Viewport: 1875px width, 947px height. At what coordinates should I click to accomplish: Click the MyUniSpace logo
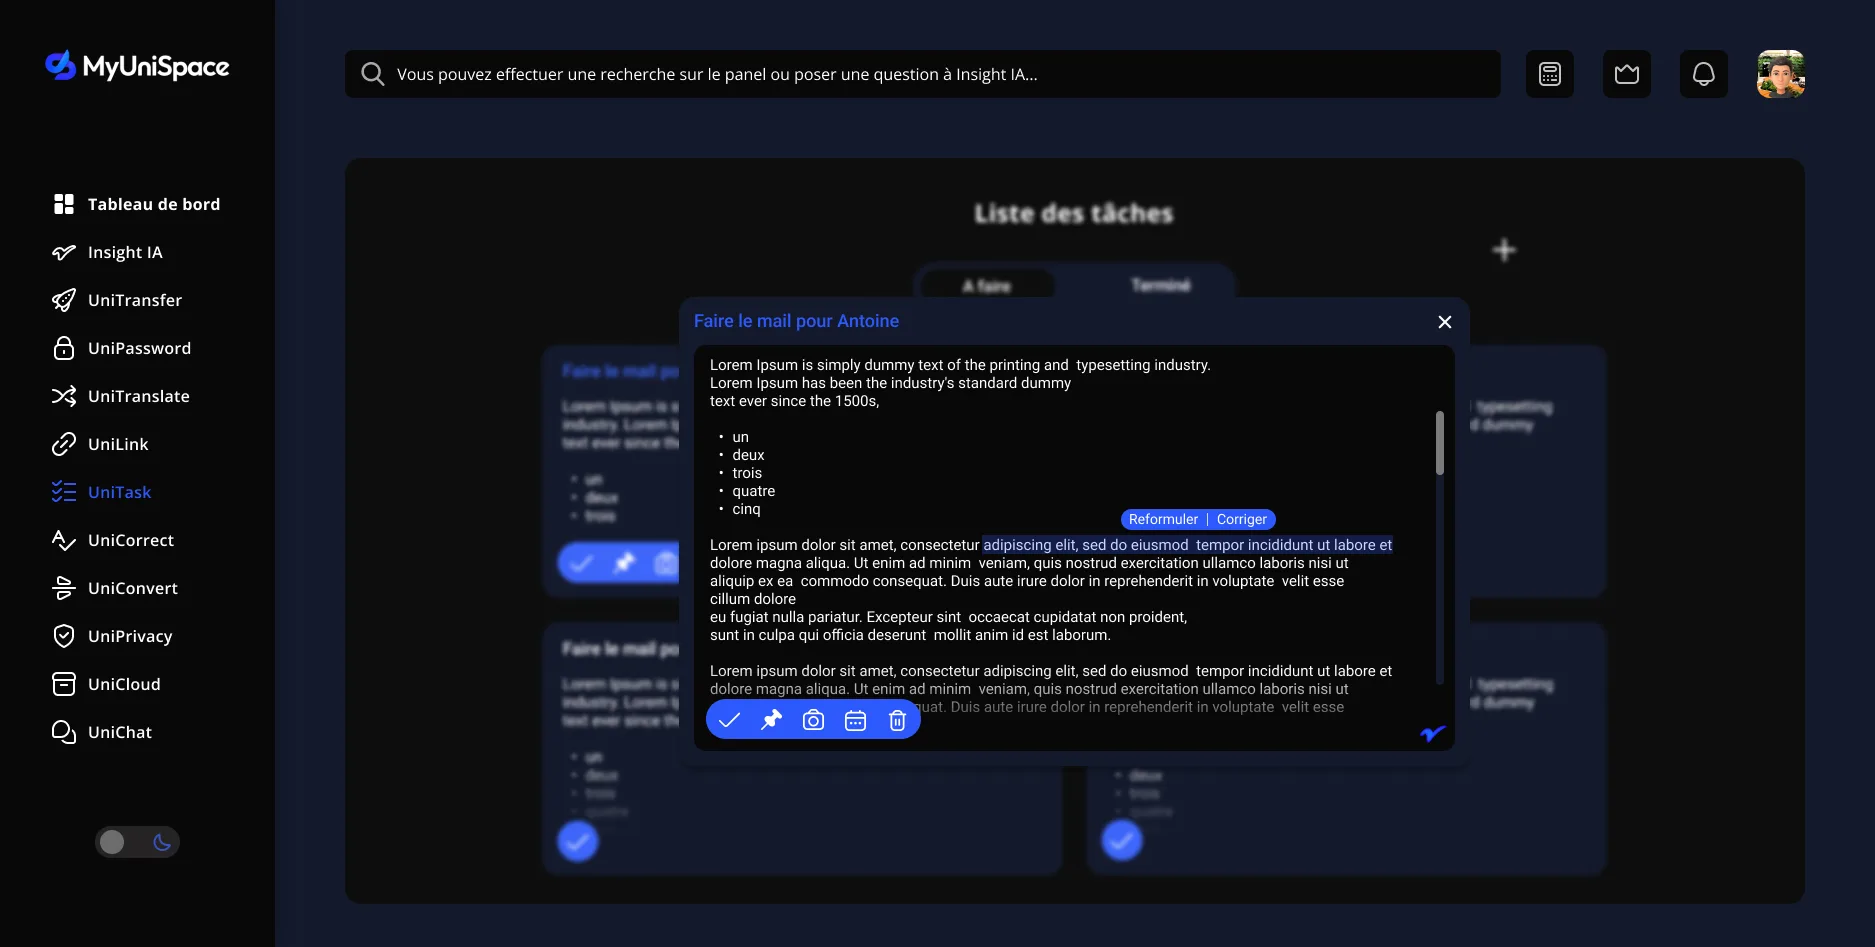tap(137, 66)
